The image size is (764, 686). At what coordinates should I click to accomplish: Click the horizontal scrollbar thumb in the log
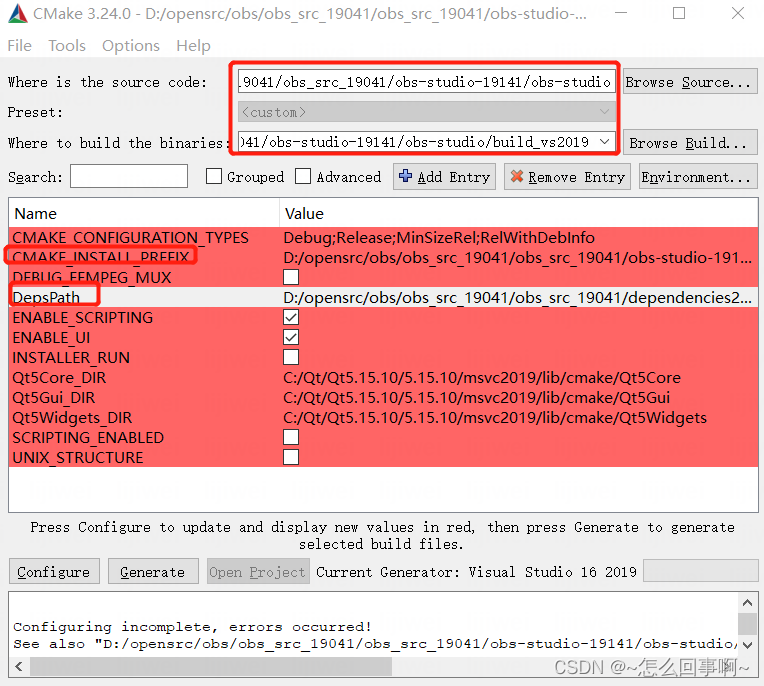click(211, 666)
